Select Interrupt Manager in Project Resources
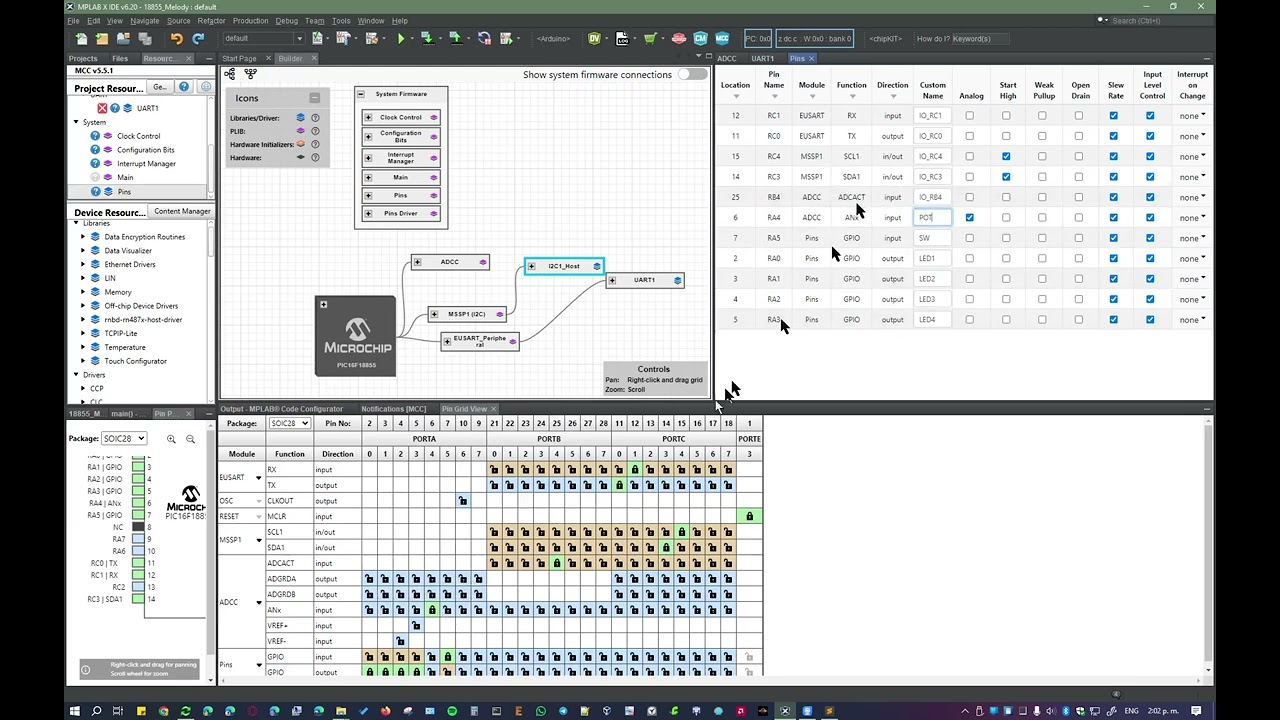The height and width of the screenshot is (720, 1280). pos(146,164)
